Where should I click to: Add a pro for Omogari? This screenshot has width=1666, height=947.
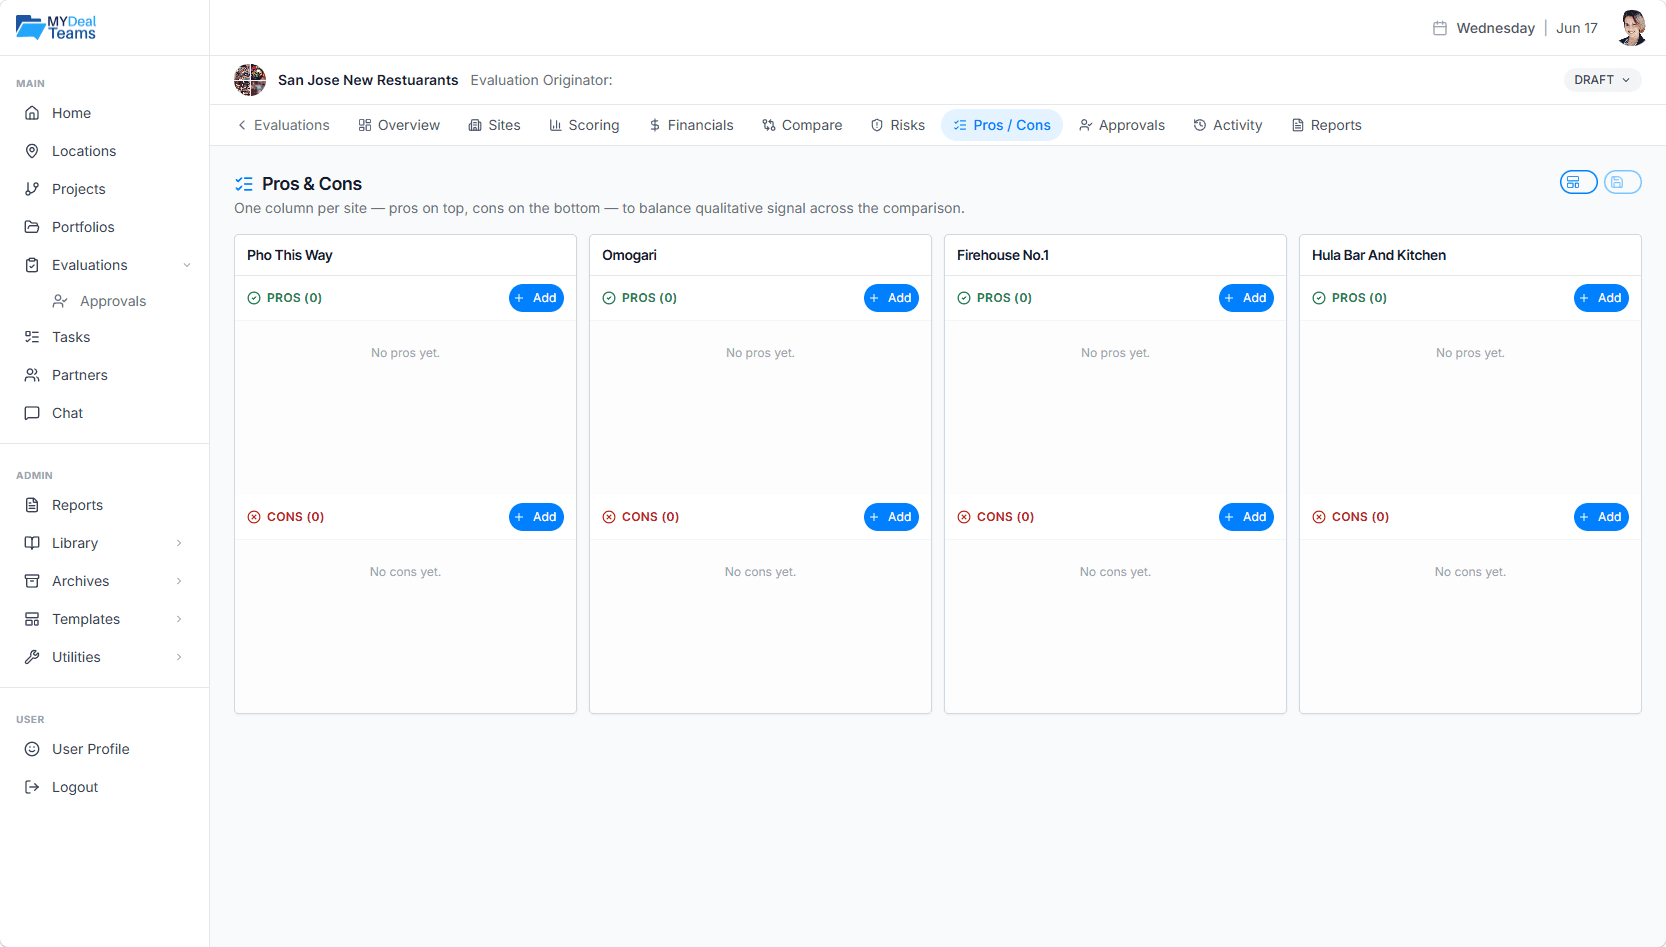point(891,298)
